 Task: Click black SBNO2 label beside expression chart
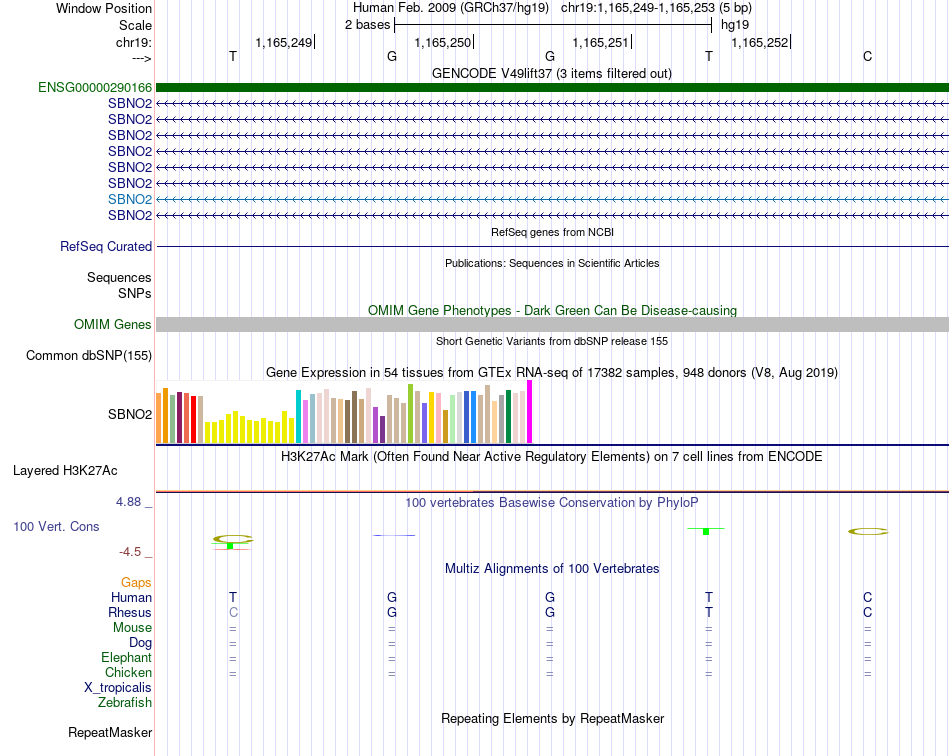coord(130,414)
